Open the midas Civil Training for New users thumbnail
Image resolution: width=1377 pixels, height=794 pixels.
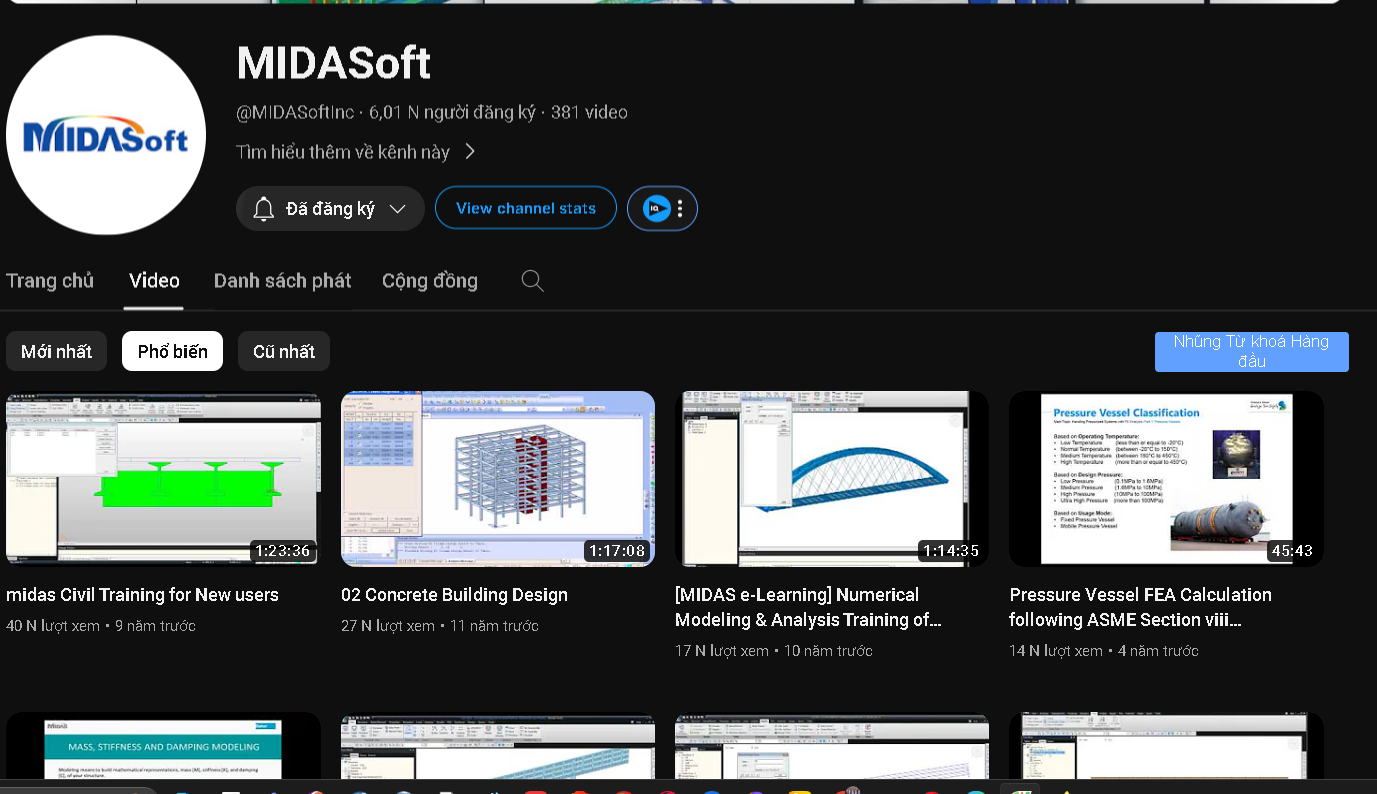[x=163, y=479]
